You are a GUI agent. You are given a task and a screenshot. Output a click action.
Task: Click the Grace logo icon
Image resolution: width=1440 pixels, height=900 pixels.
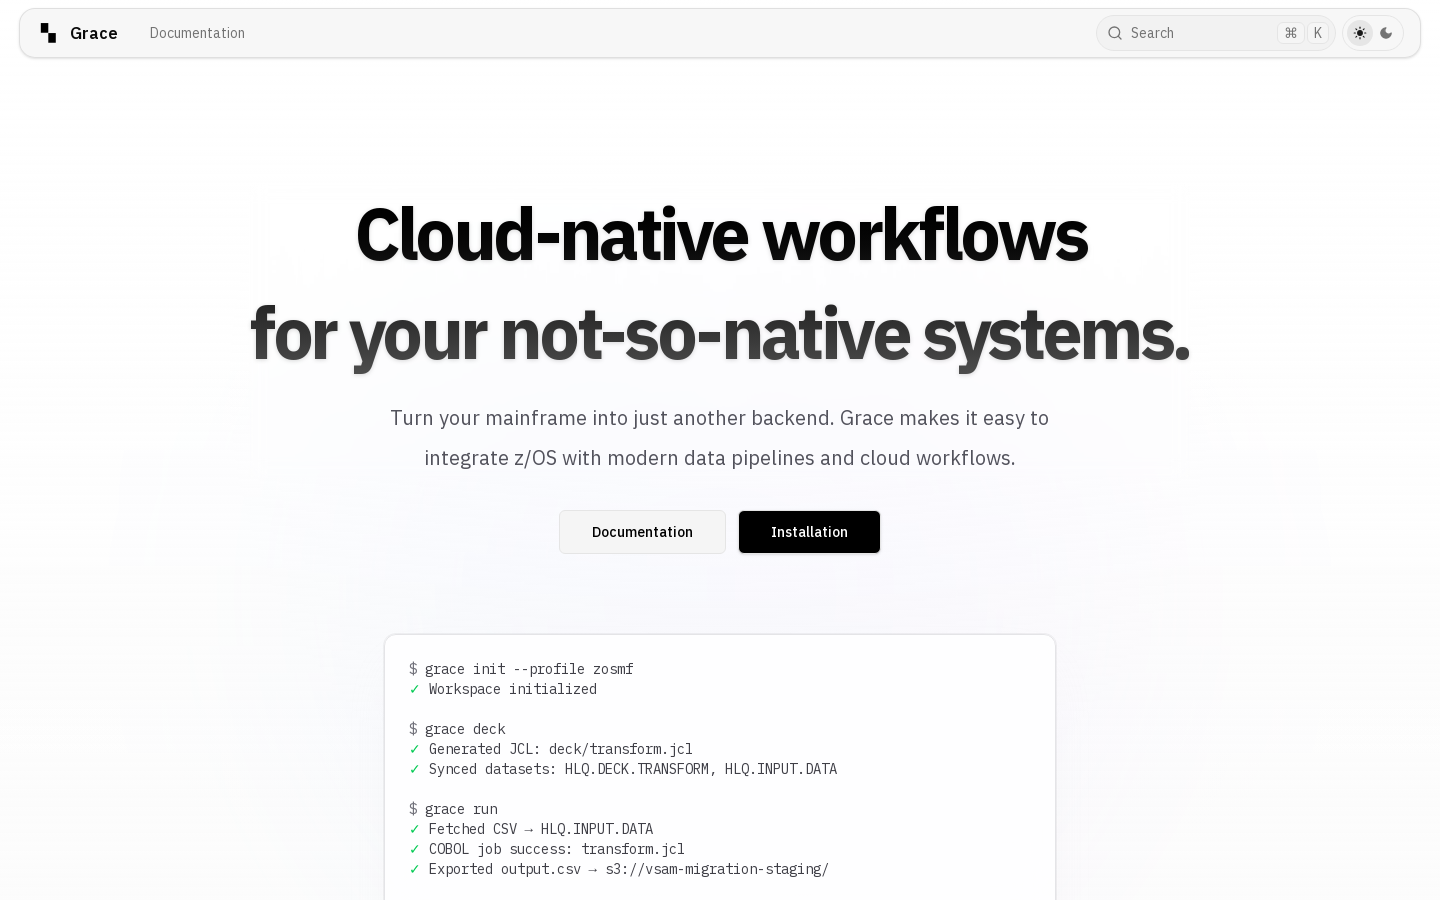tap(48, 33)
